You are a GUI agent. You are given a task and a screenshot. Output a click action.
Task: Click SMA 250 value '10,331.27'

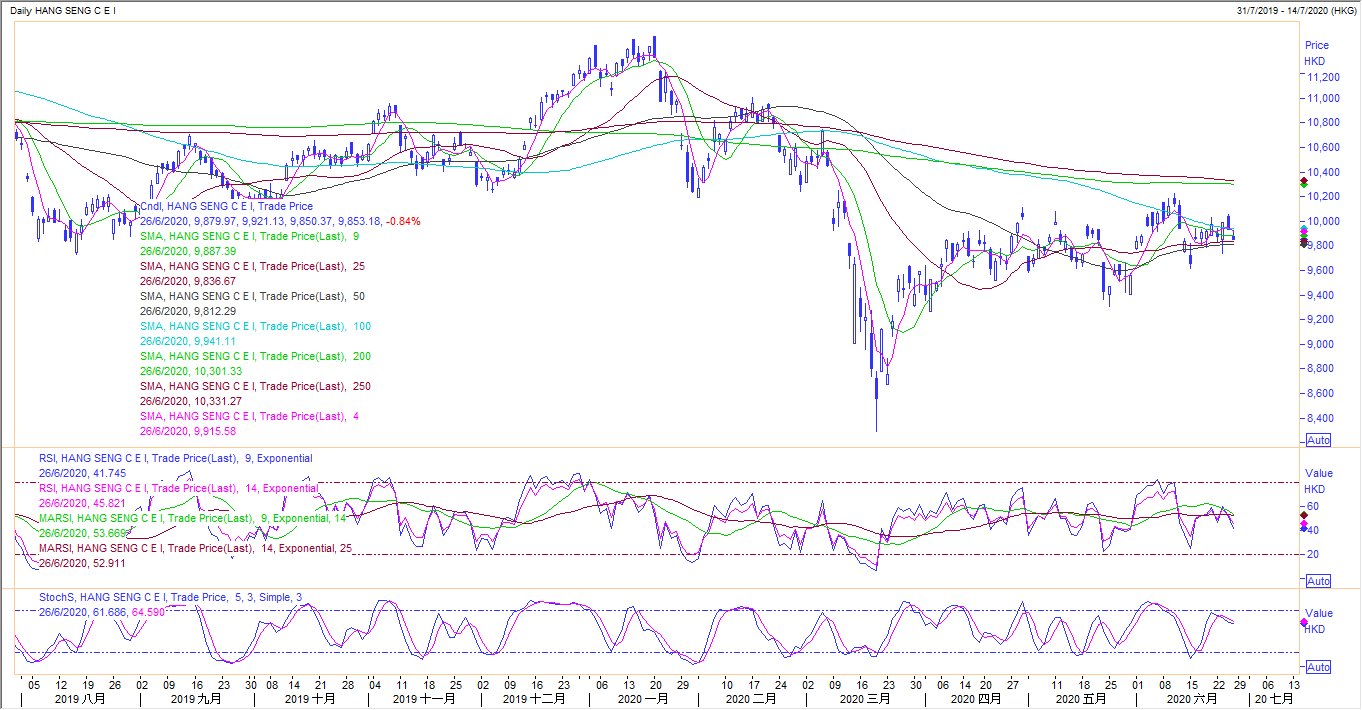(x=191, y=401)
